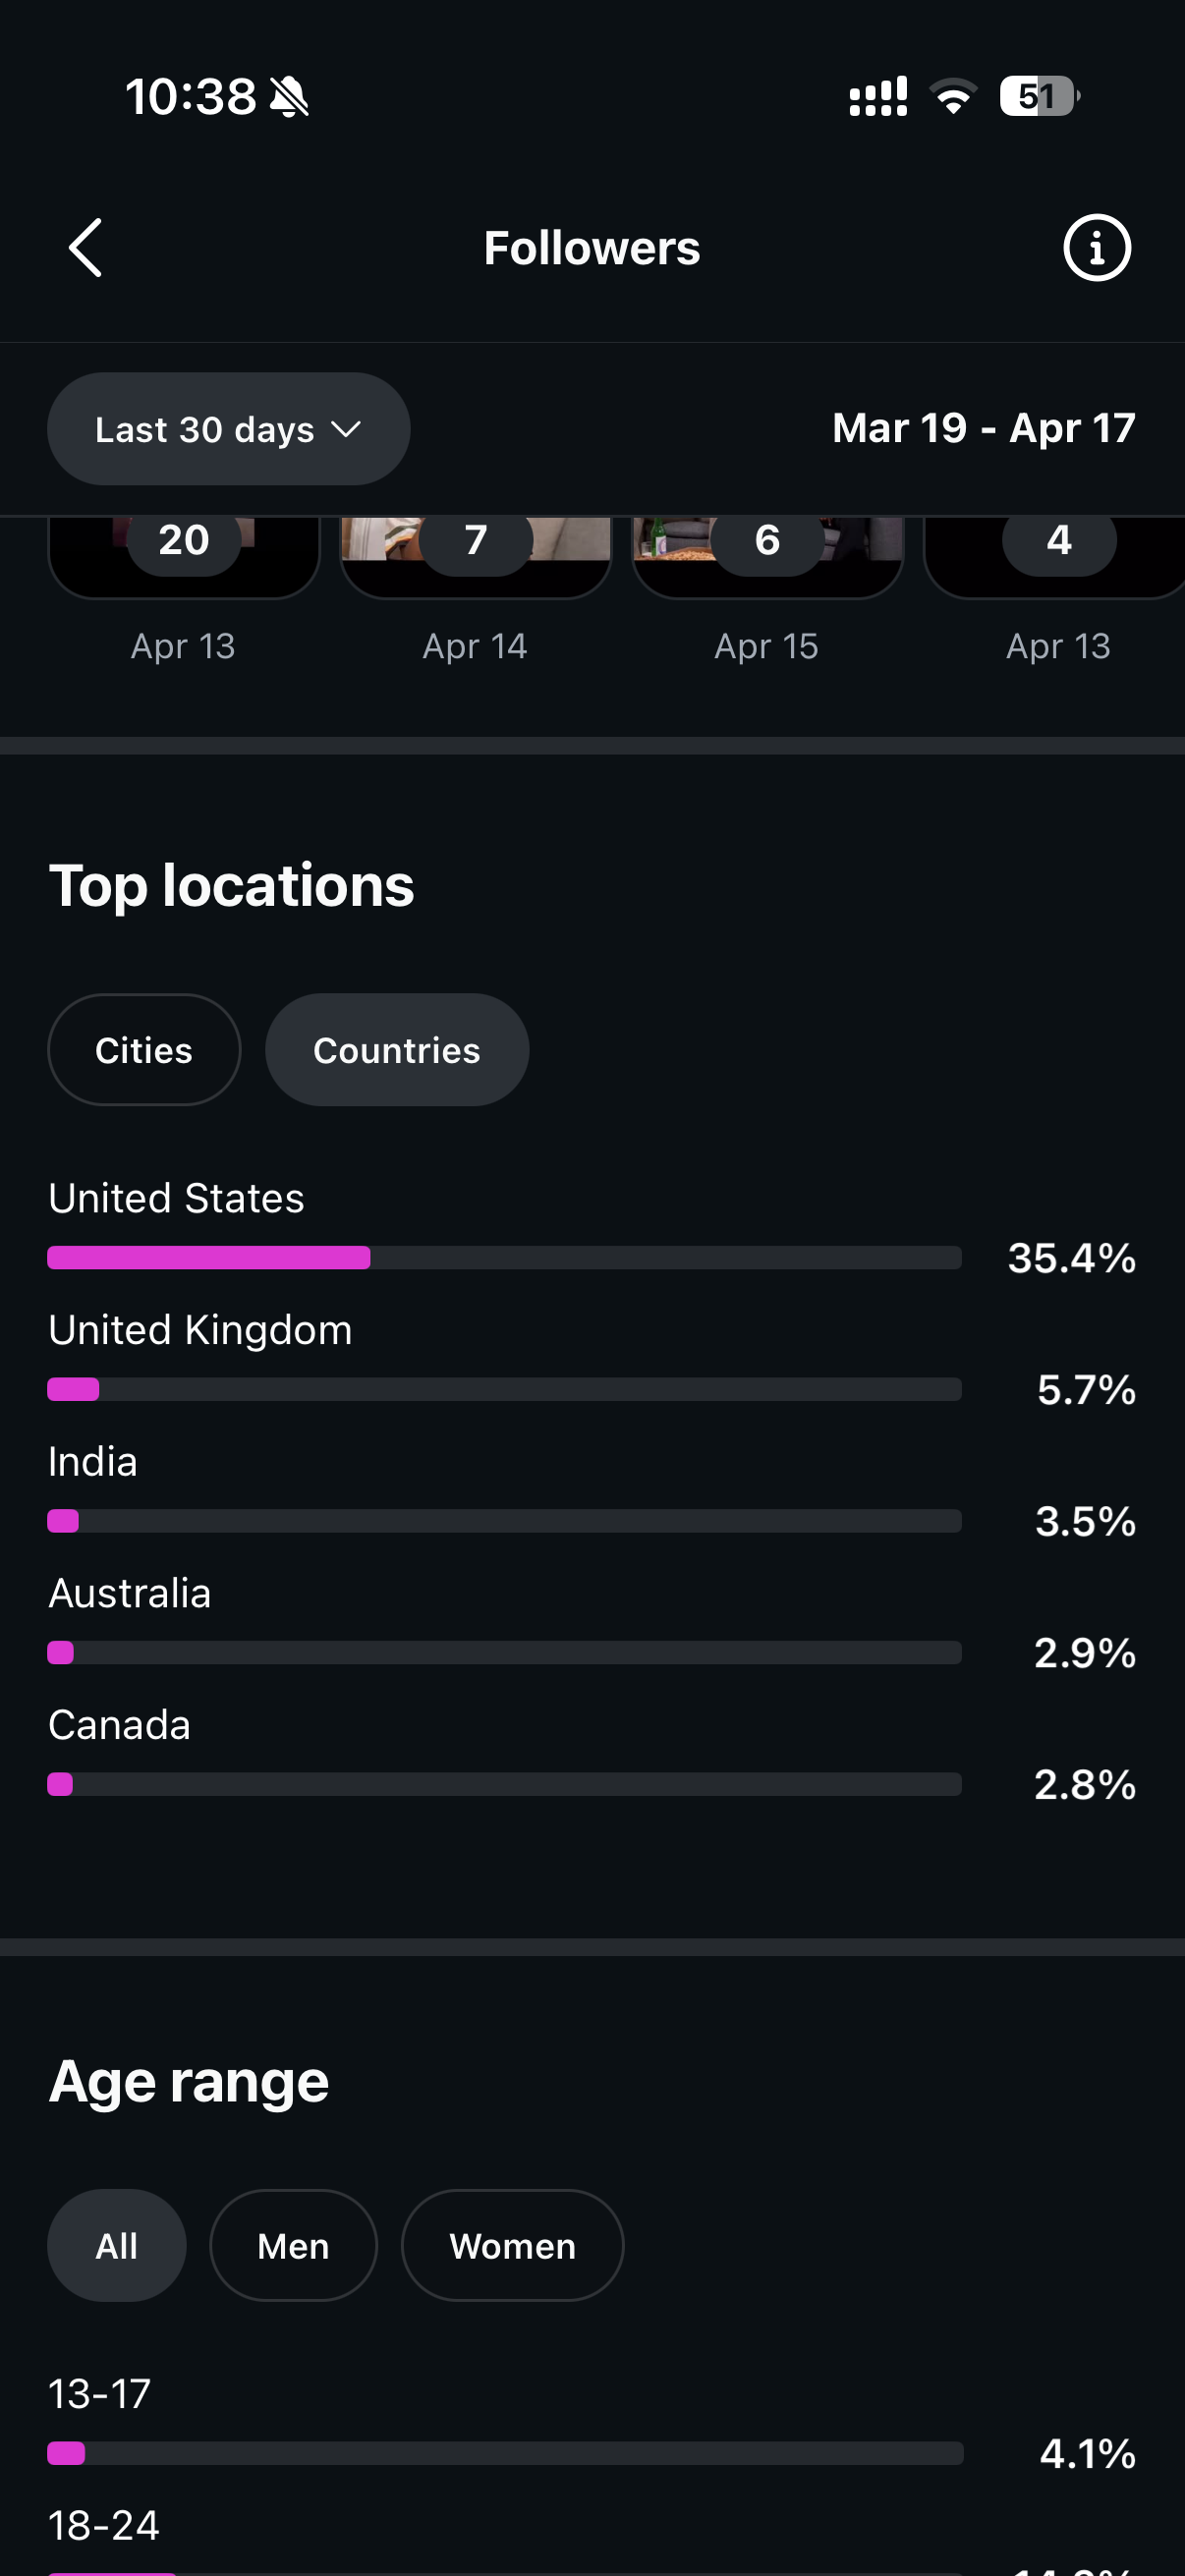The image size is (1185, 2576).
Task: Choose the All age range filter
Action: [117, 2246]
